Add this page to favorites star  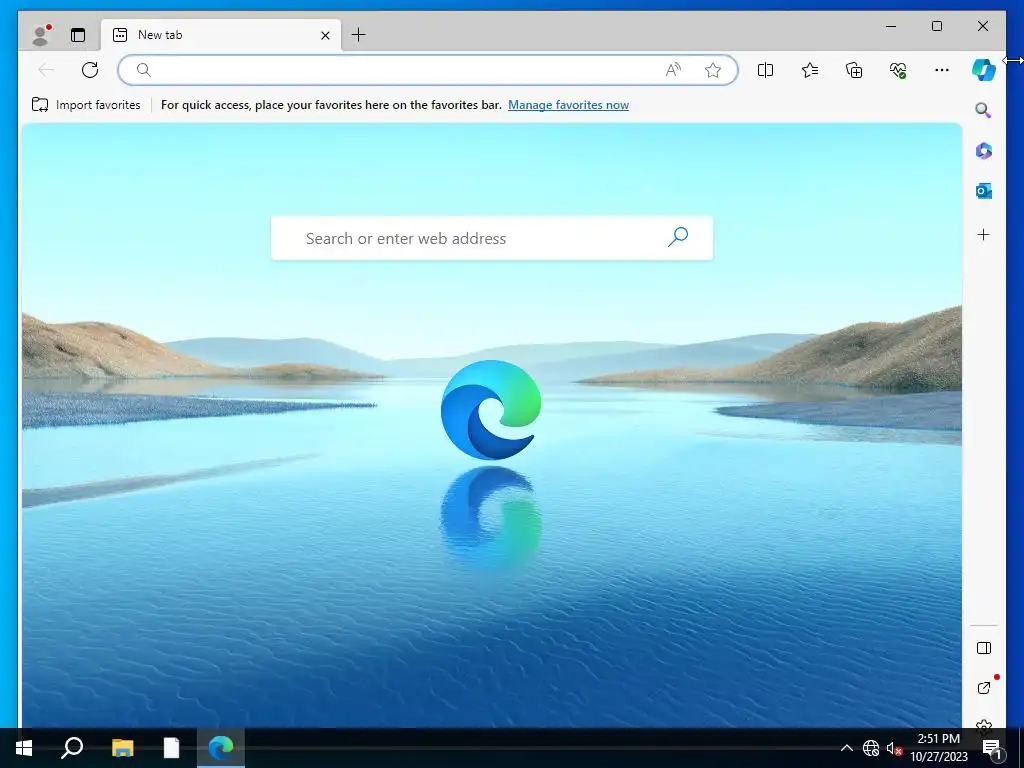pos(713,70)
